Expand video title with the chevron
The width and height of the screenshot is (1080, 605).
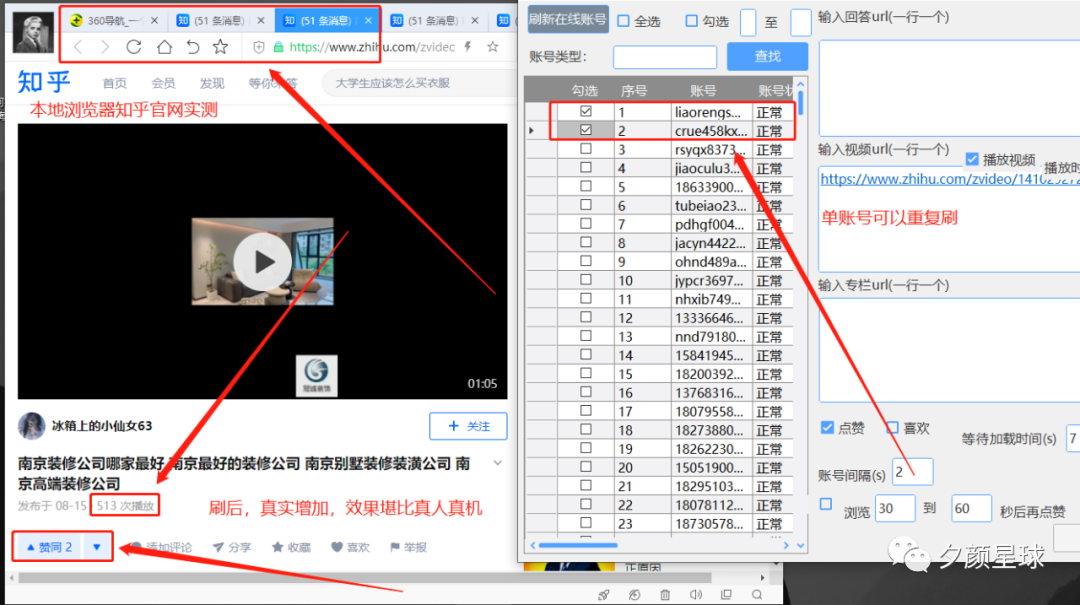[498, 463]
